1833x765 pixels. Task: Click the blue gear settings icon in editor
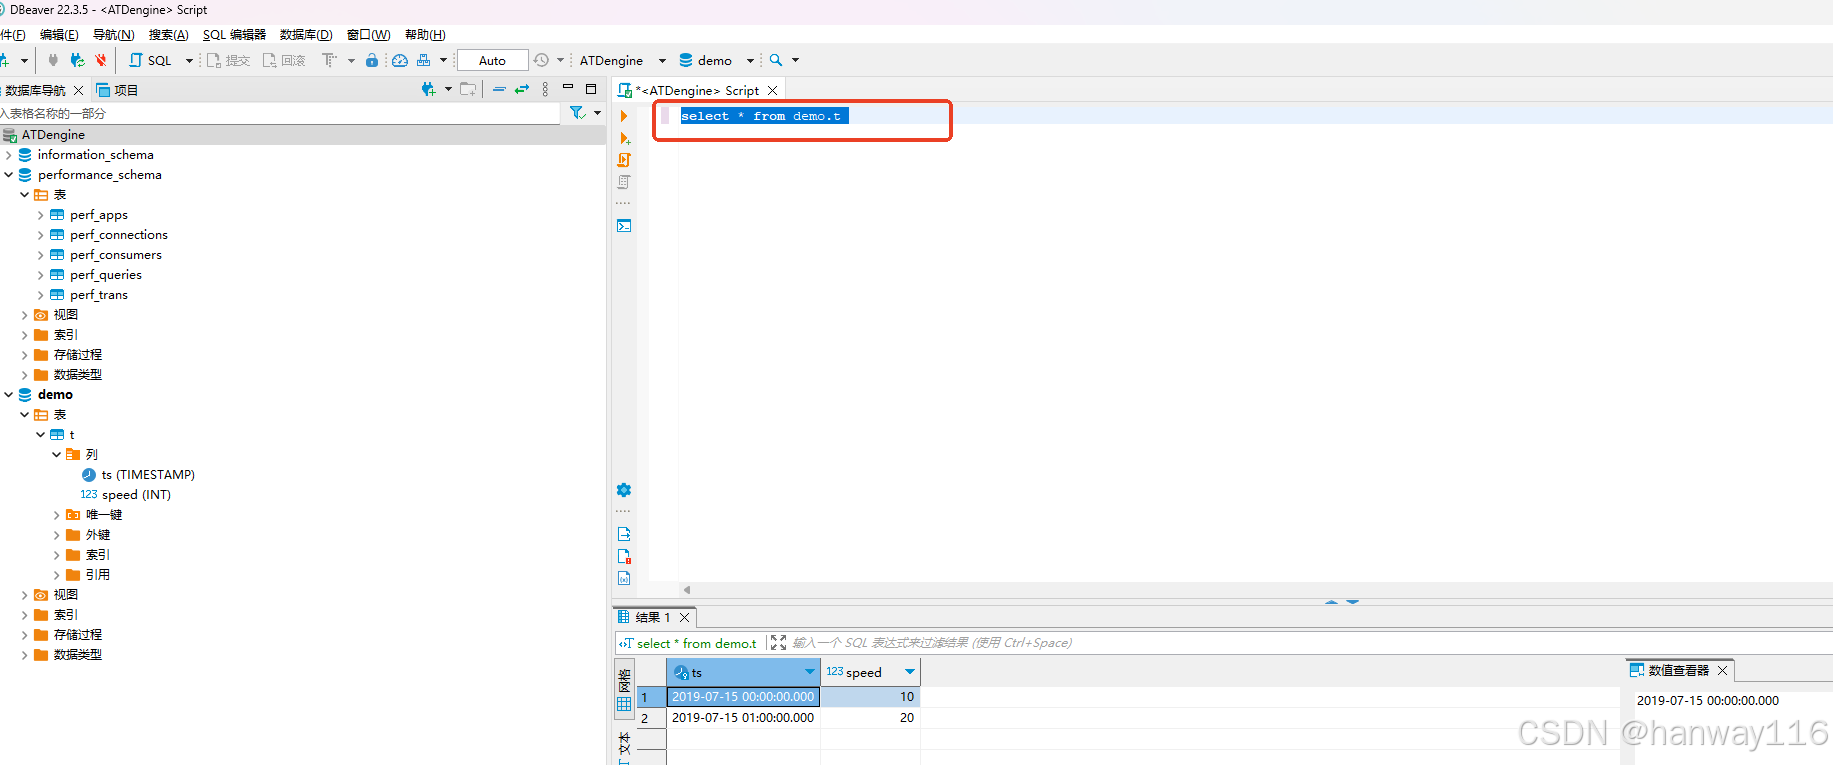click(624, 490)
